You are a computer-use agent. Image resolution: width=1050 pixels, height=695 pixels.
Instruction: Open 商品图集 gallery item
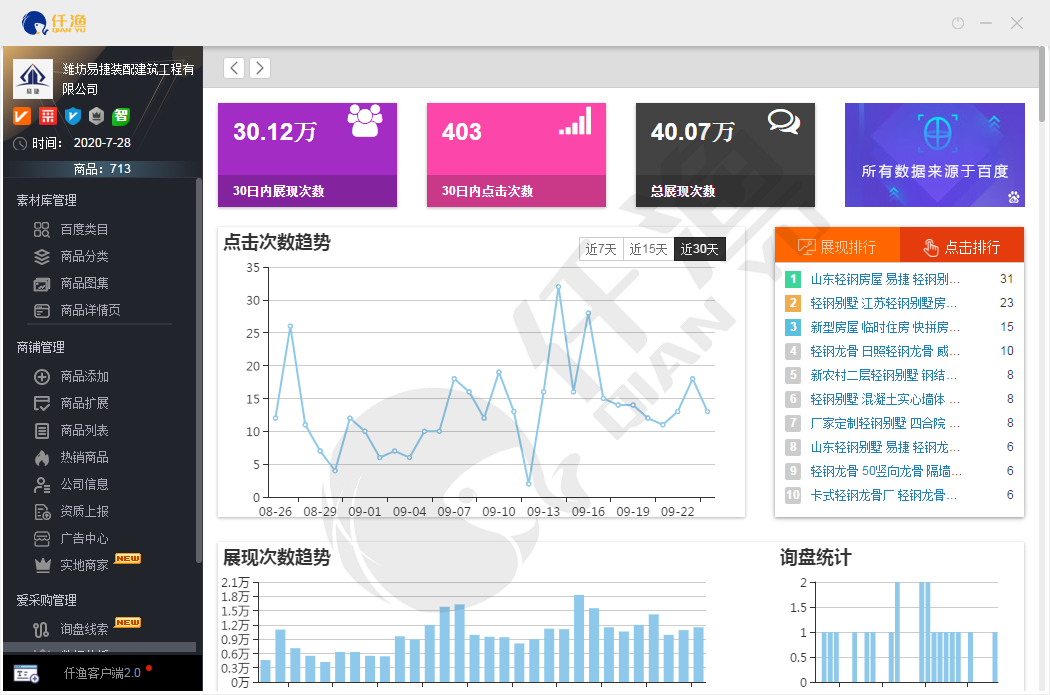[84, 283]
